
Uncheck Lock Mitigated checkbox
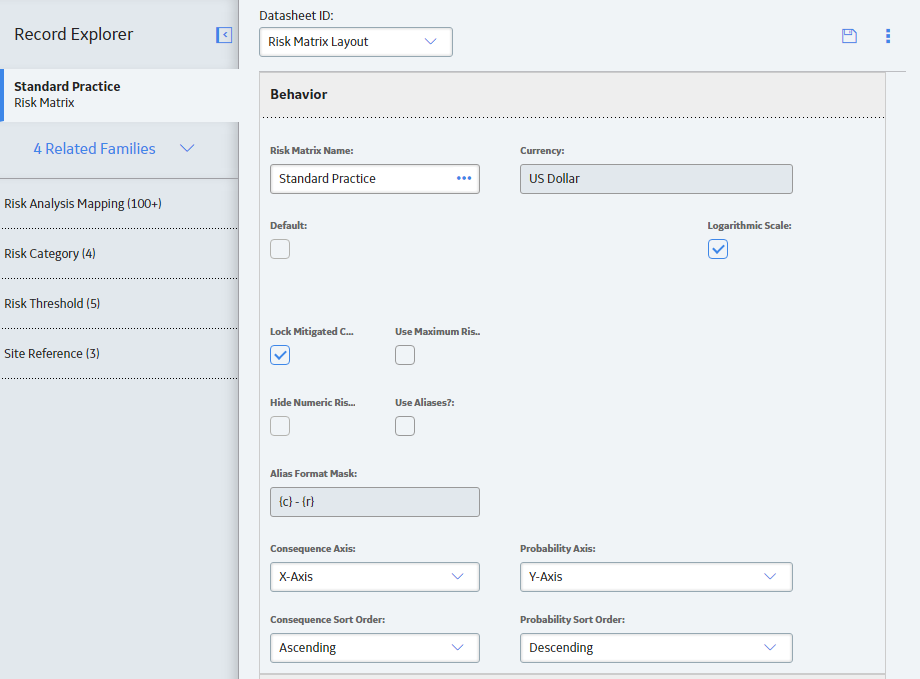(x=280, y=355)
